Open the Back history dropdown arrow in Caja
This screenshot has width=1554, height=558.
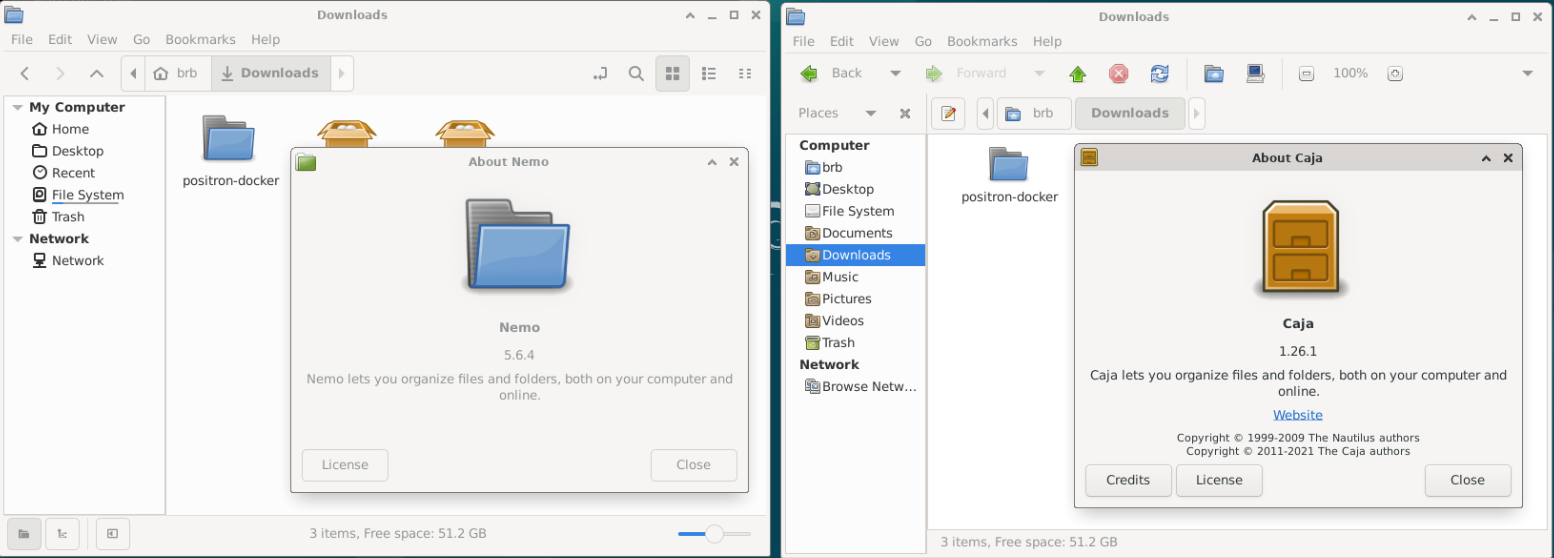point(895,73)
